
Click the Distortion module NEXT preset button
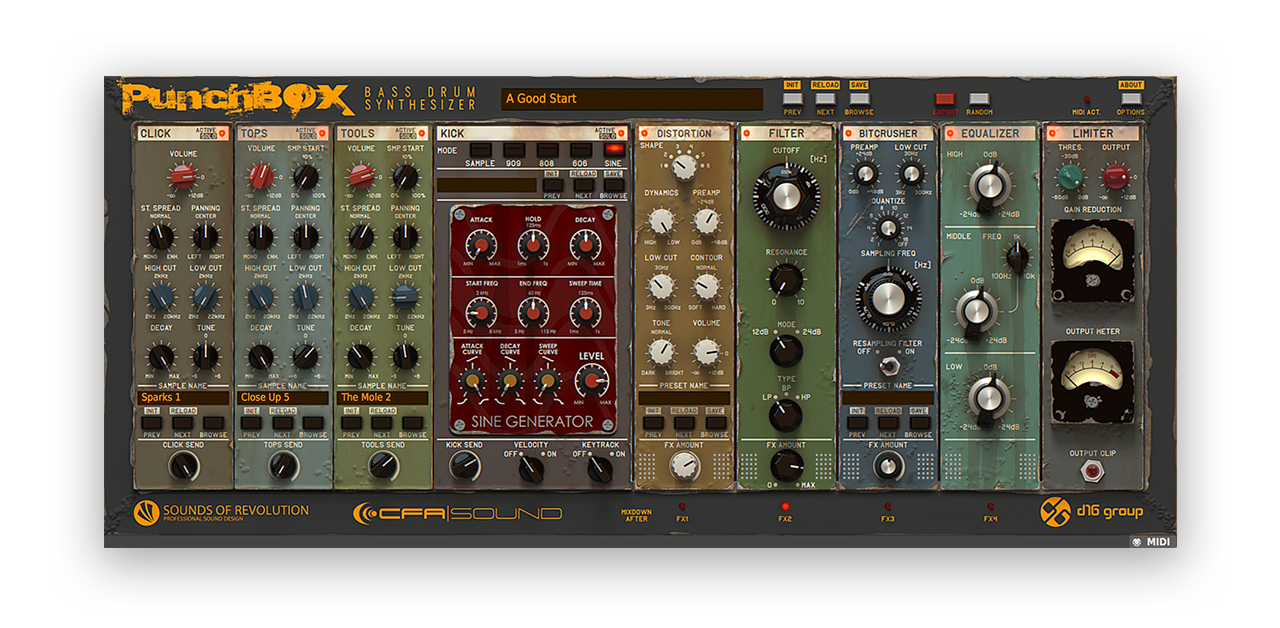[685, 423]
